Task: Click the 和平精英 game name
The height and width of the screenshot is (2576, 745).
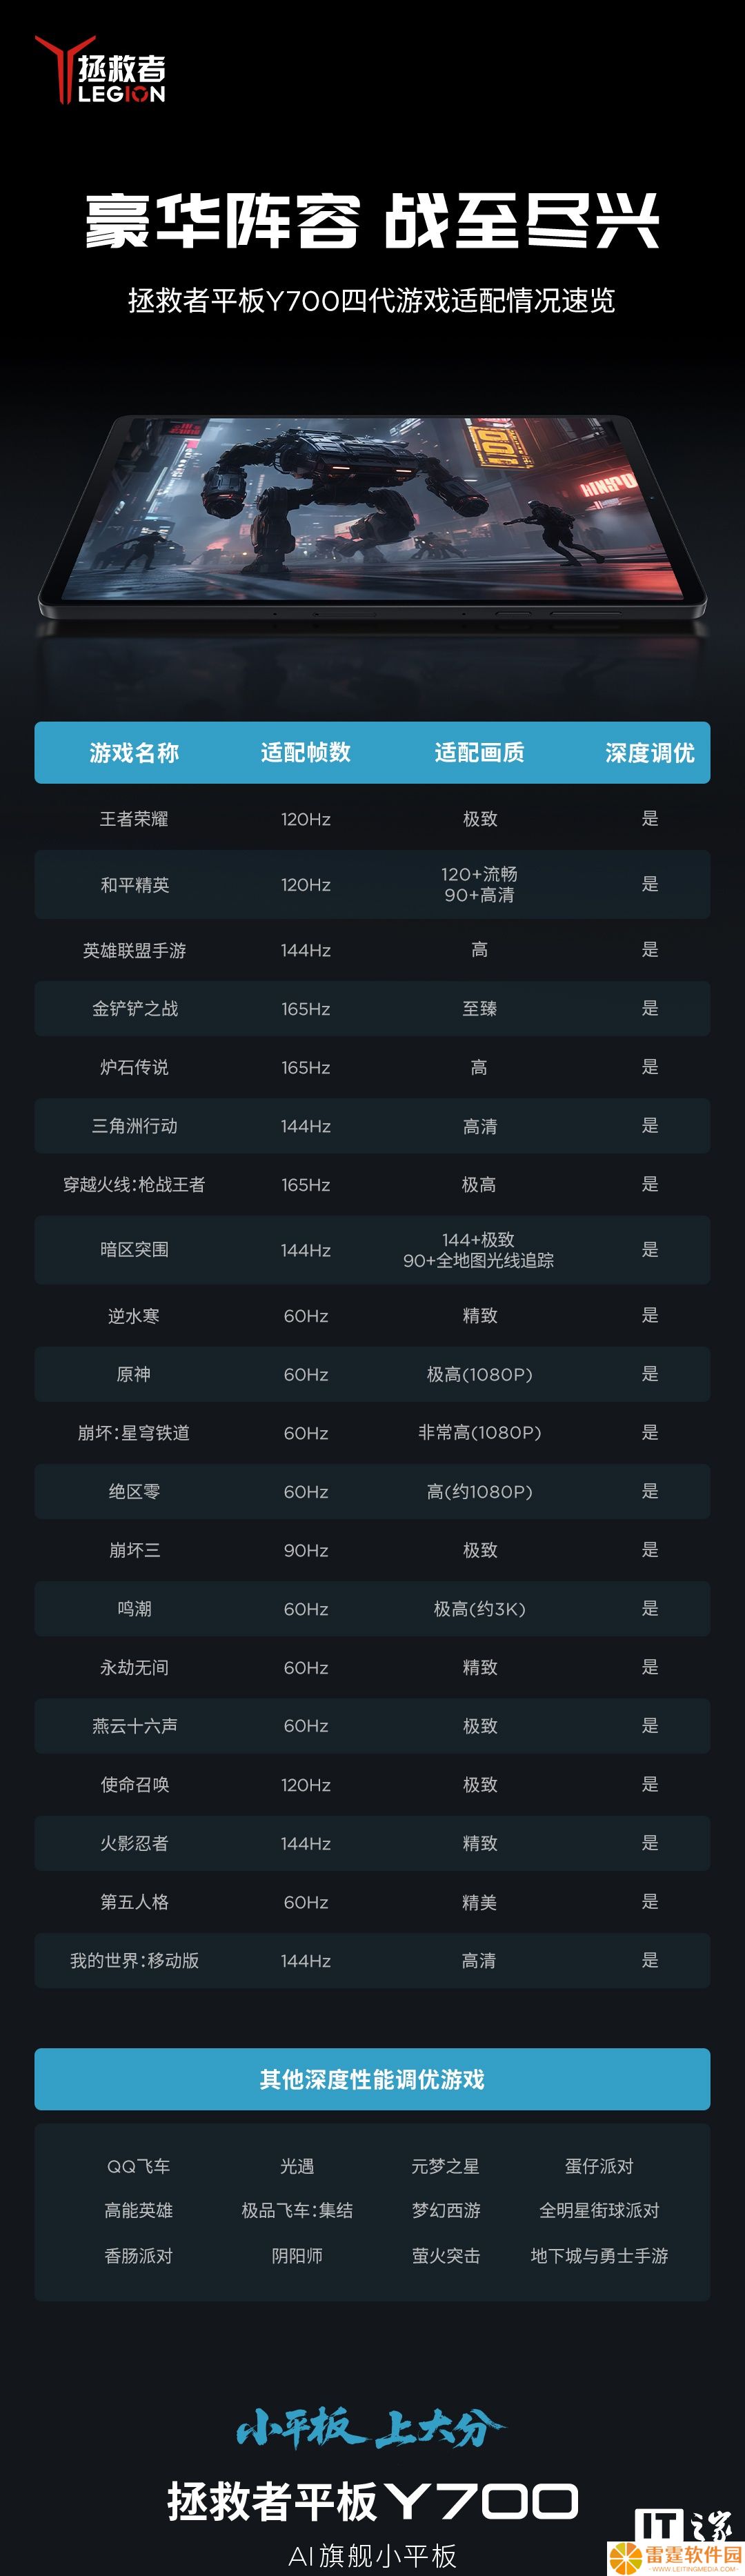Action: coord(134,885)
